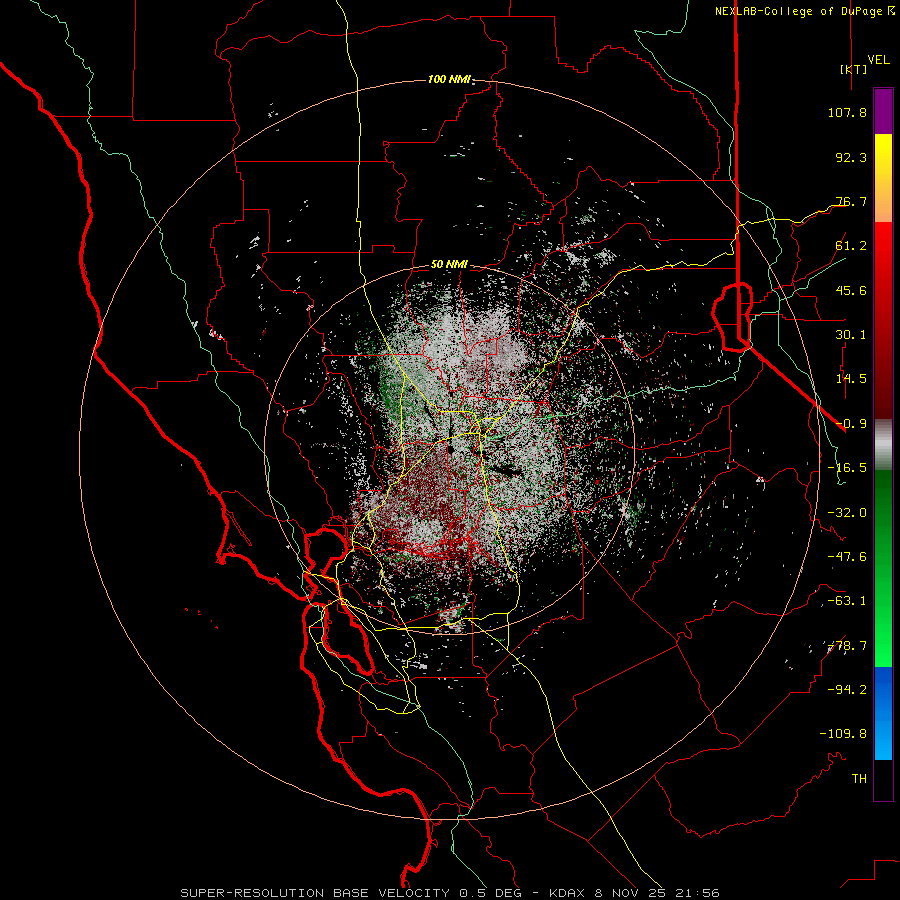Click the 61.2 legend value

point(851,246)
